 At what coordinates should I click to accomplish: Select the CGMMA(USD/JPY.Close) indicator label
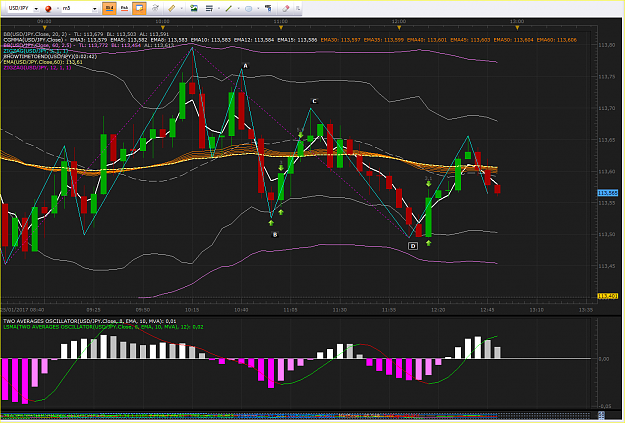[33, 40]
